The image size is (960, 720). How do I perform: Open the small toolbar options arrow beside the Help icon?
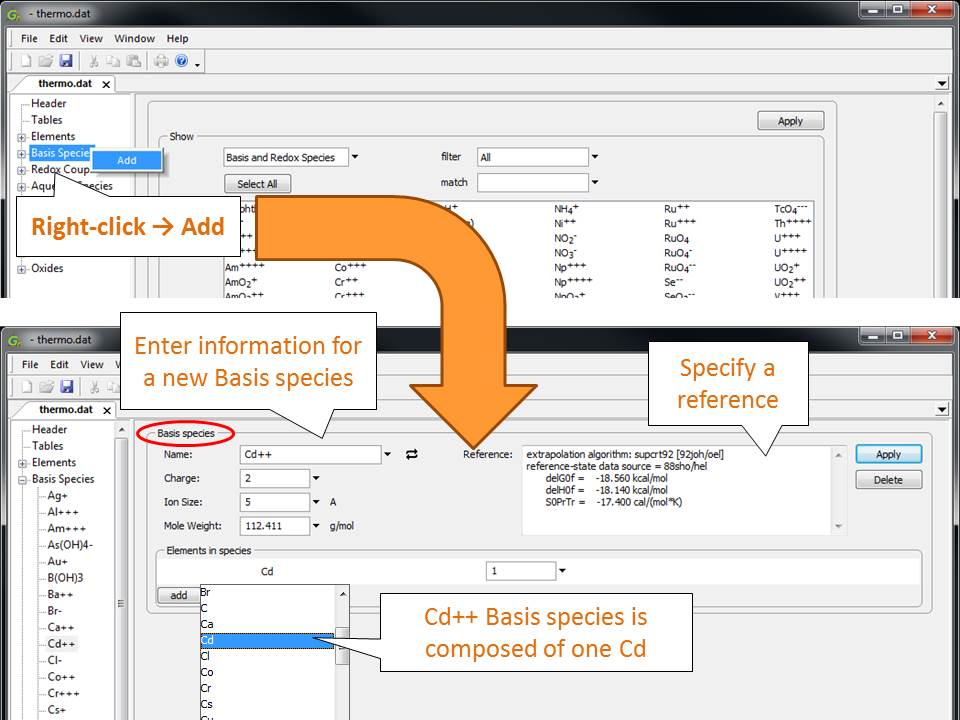[x=197, y=64]
